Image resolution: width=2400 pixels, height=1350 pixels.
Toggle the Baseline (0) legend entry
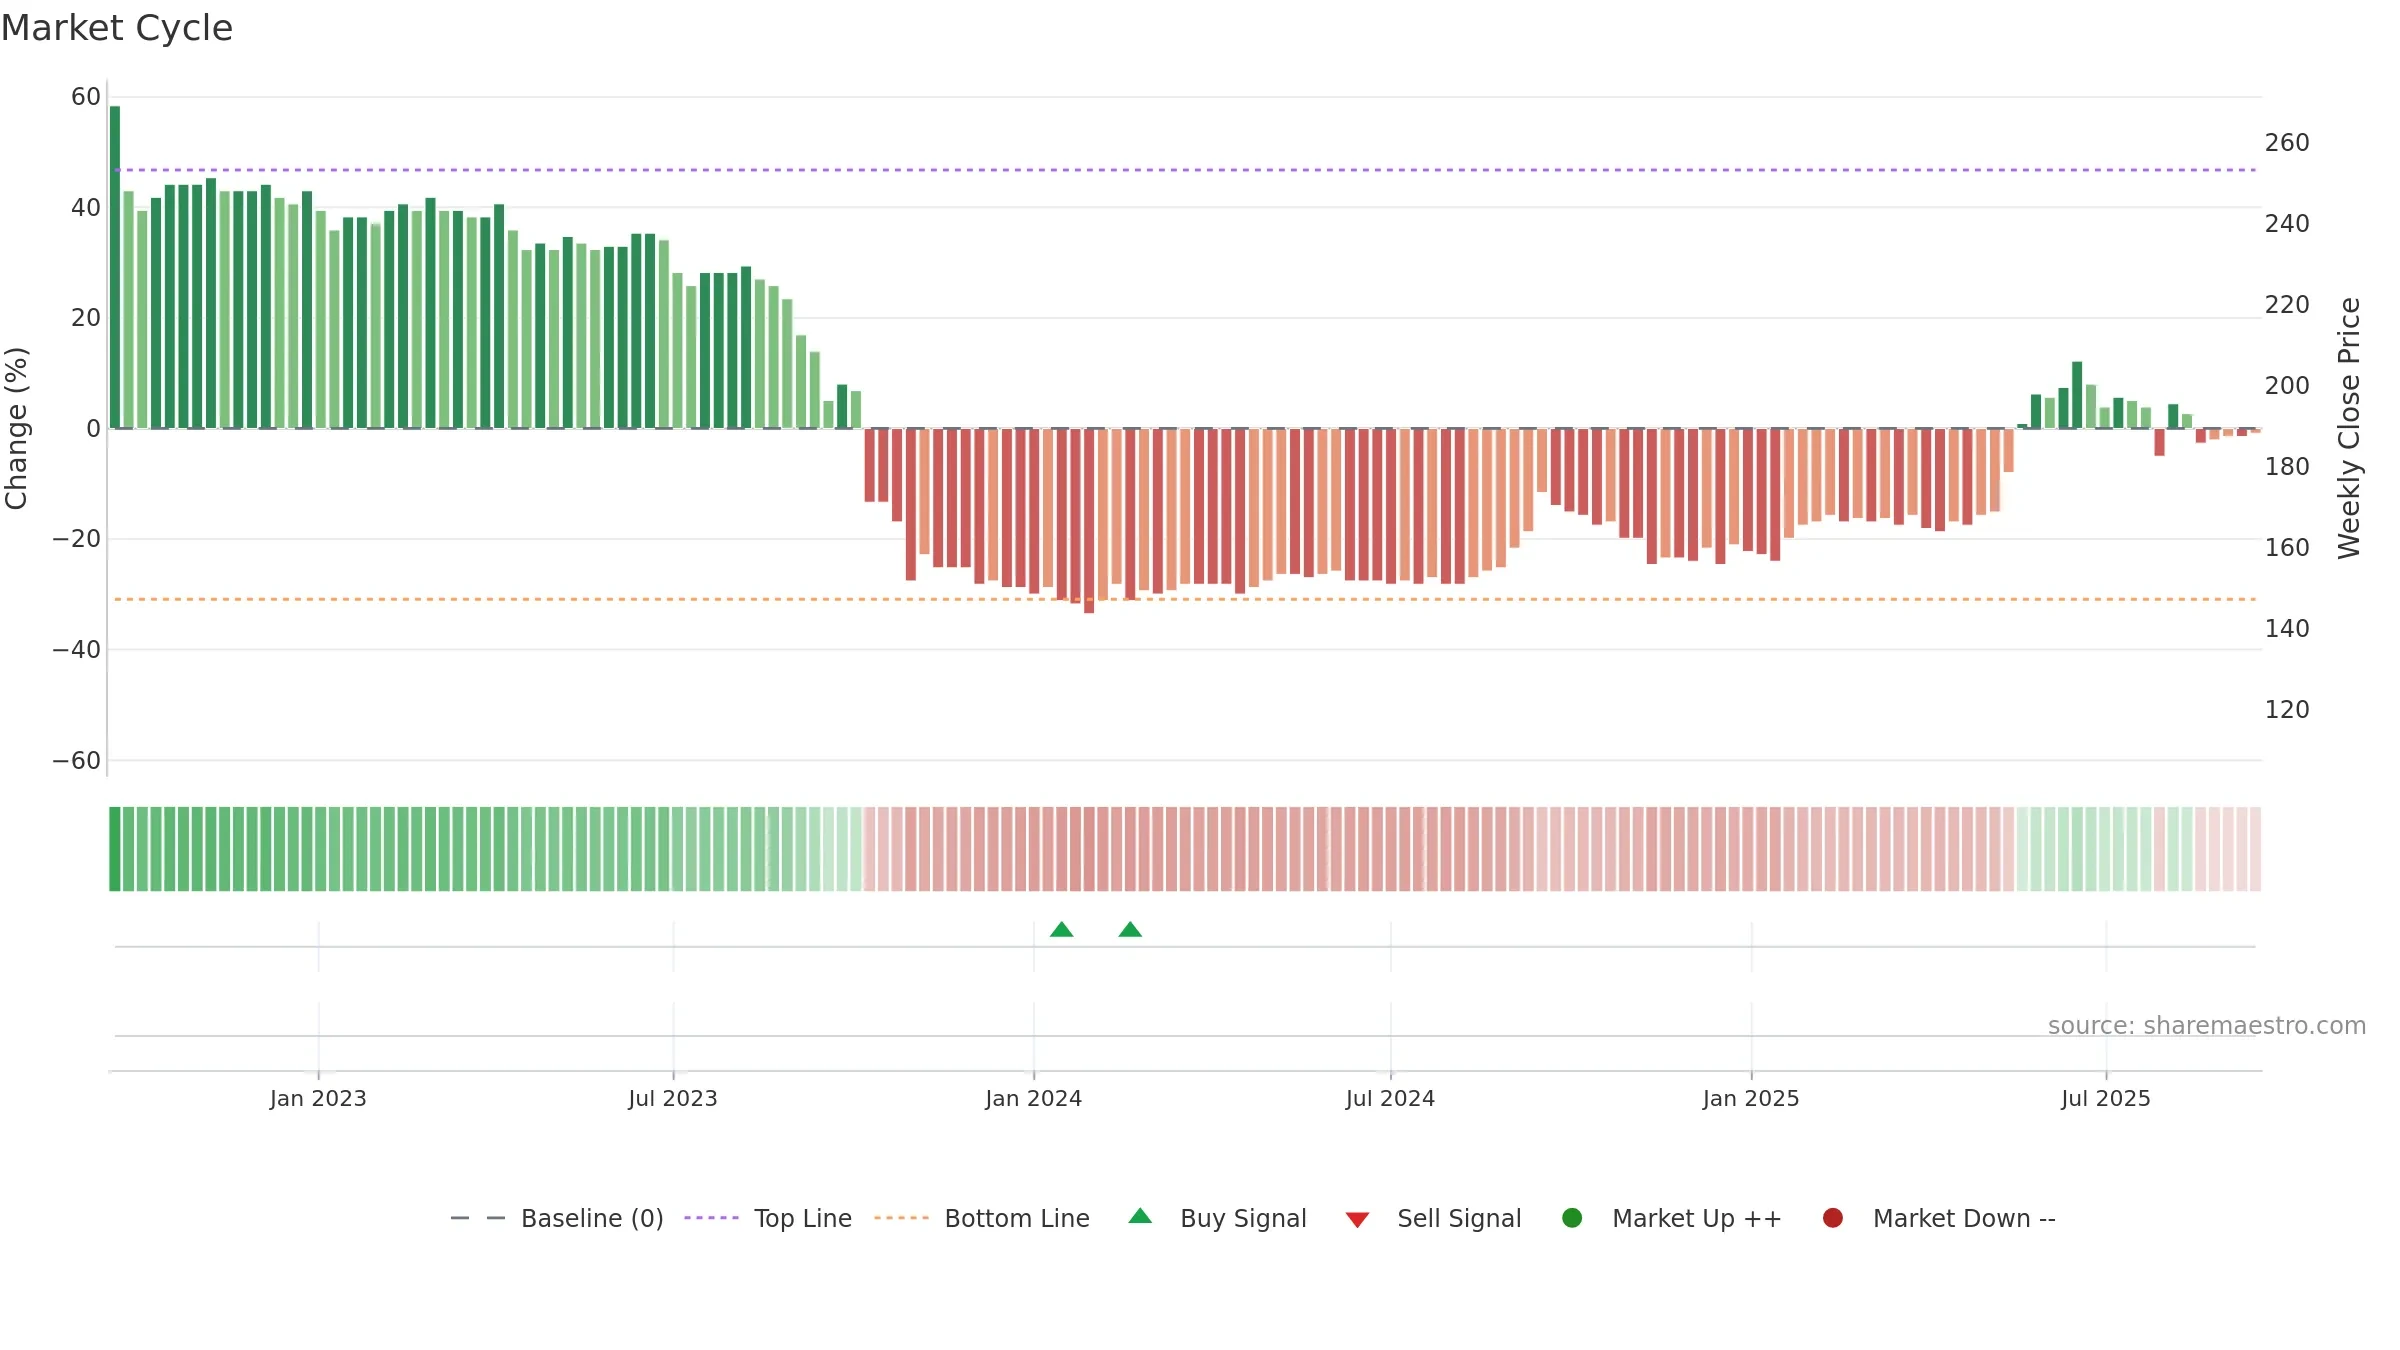[557, 1218]
